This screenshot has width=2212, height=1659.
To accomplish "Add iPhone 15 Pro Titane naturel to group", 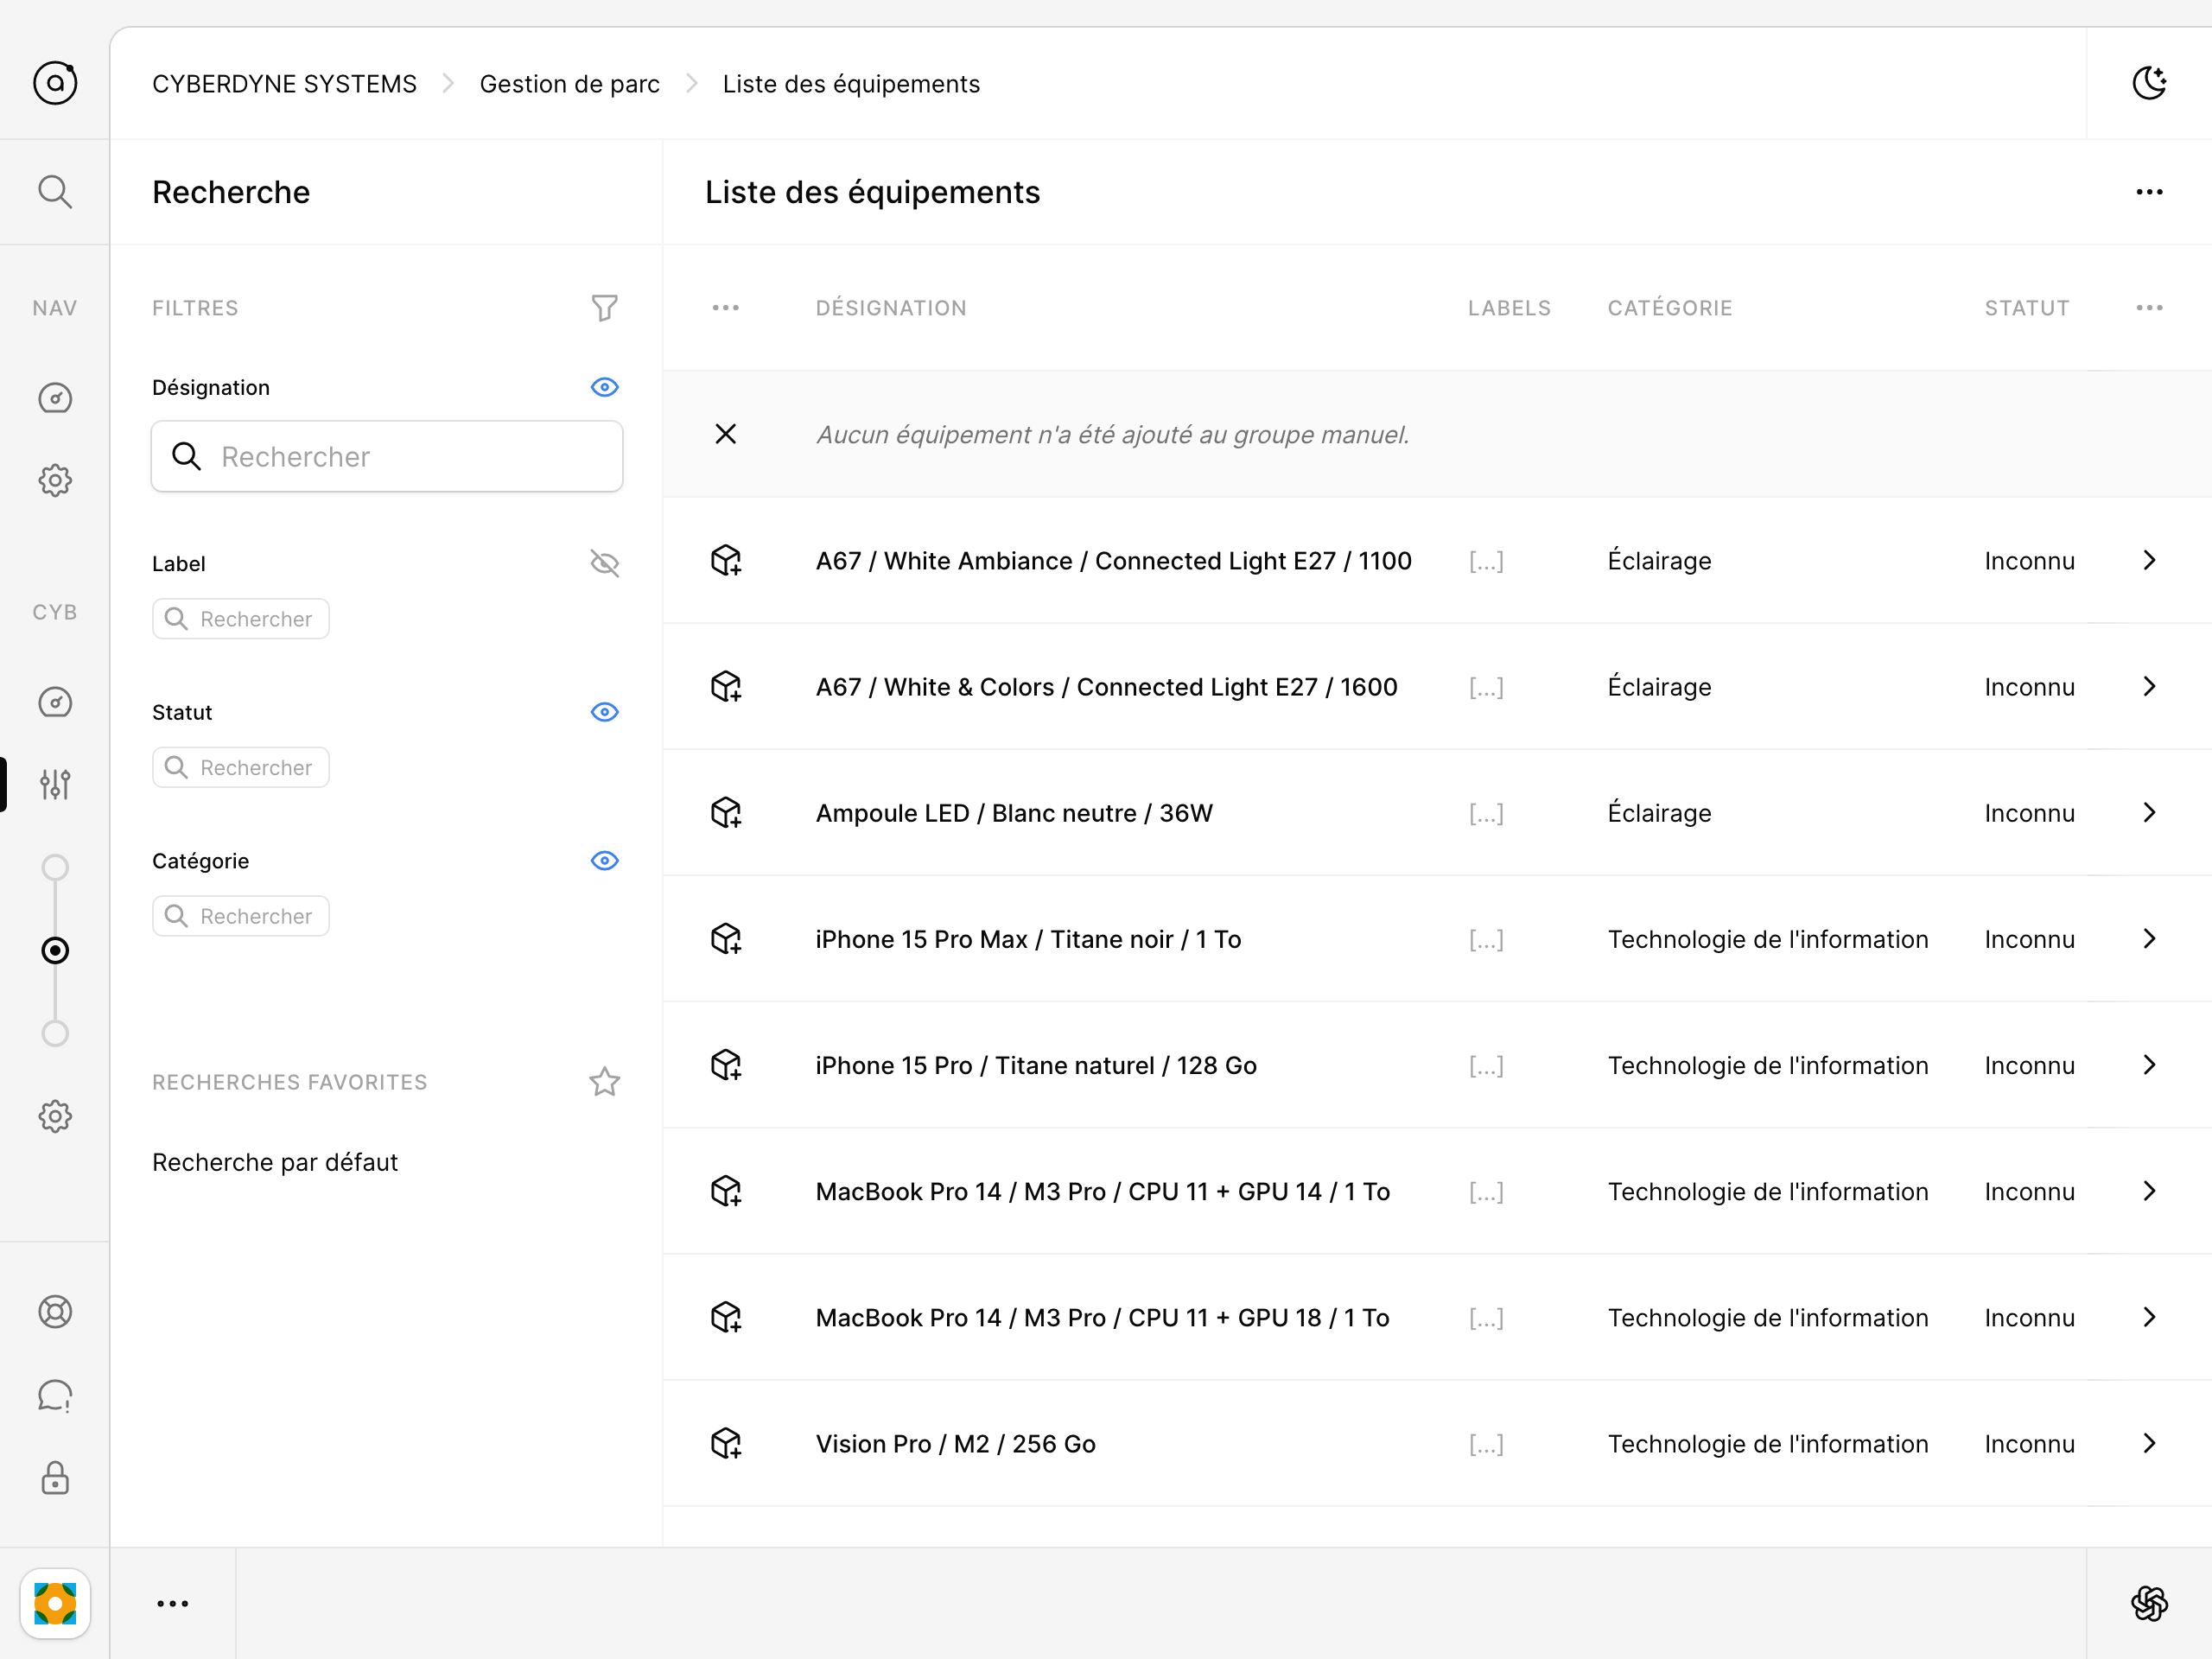I will [x=726, y=1065].
